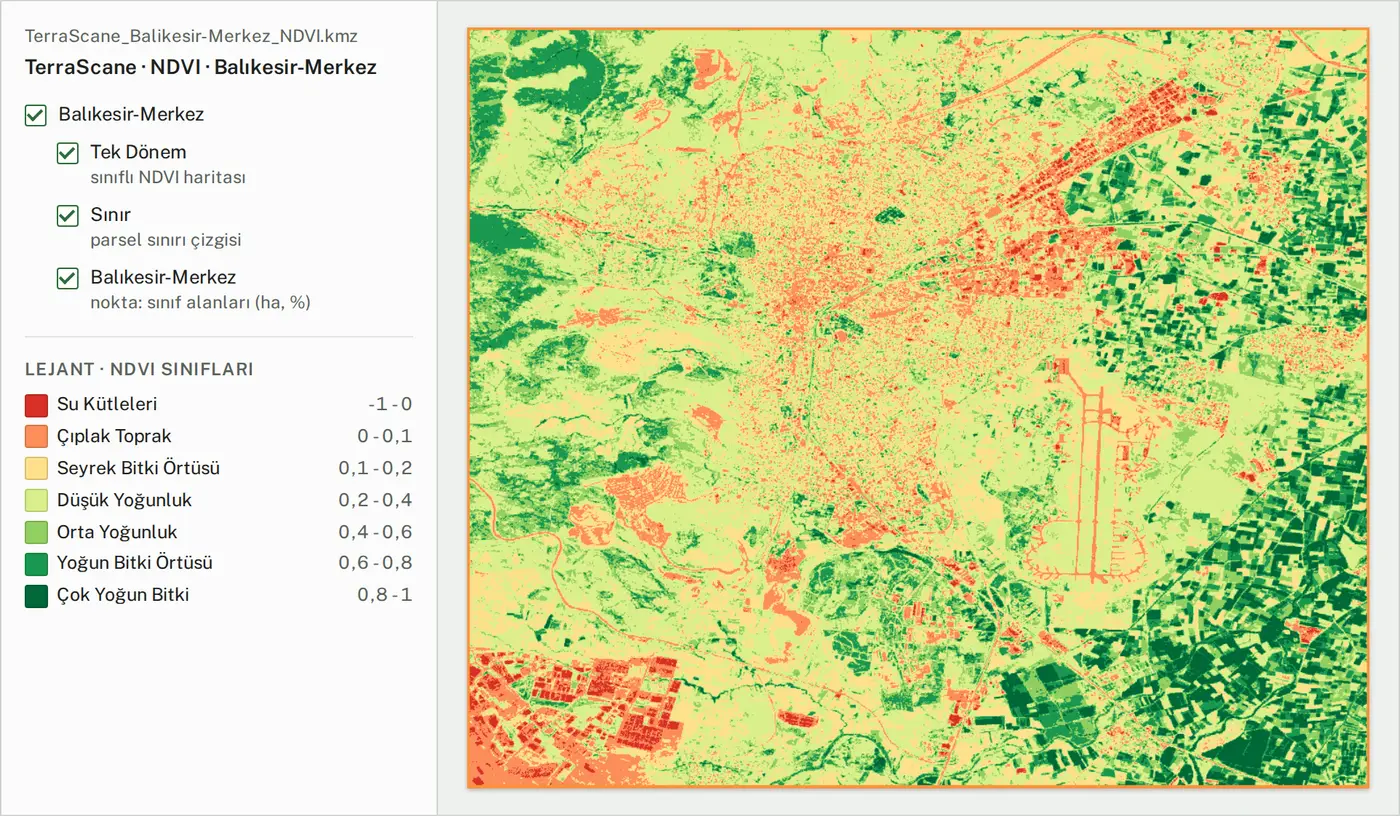Click the title TerraScane · NDVI · Balıkesir-Merkez
This screenshot has height=816, width=1400.
pyautogui.click(x=201, y=68)
